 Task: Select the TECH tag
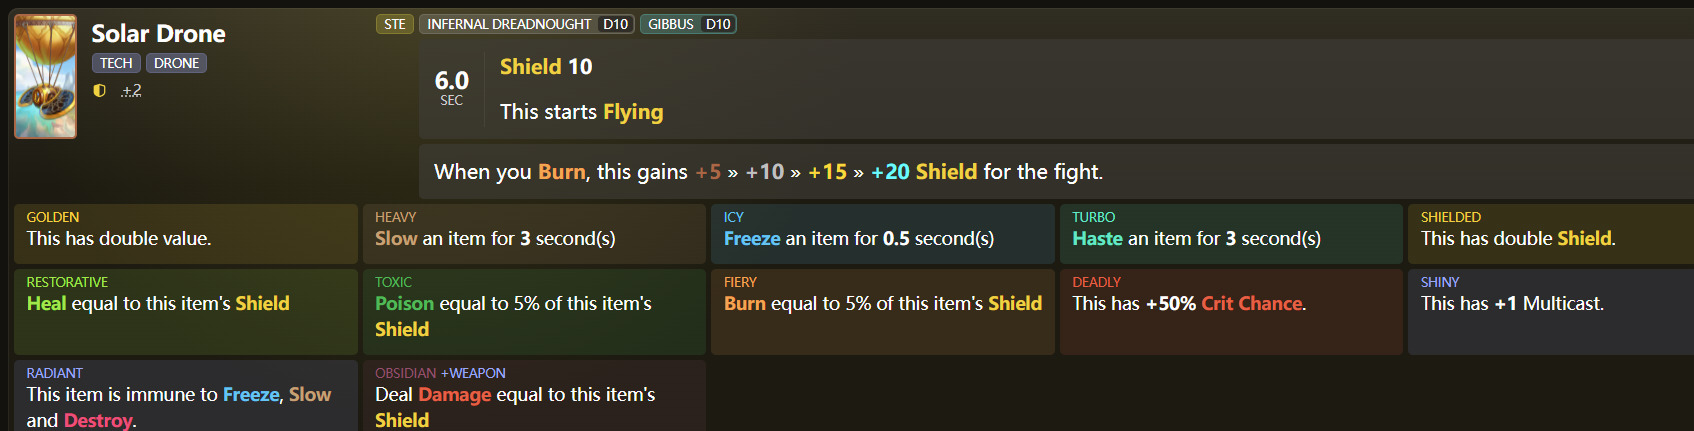pos(116,63)
